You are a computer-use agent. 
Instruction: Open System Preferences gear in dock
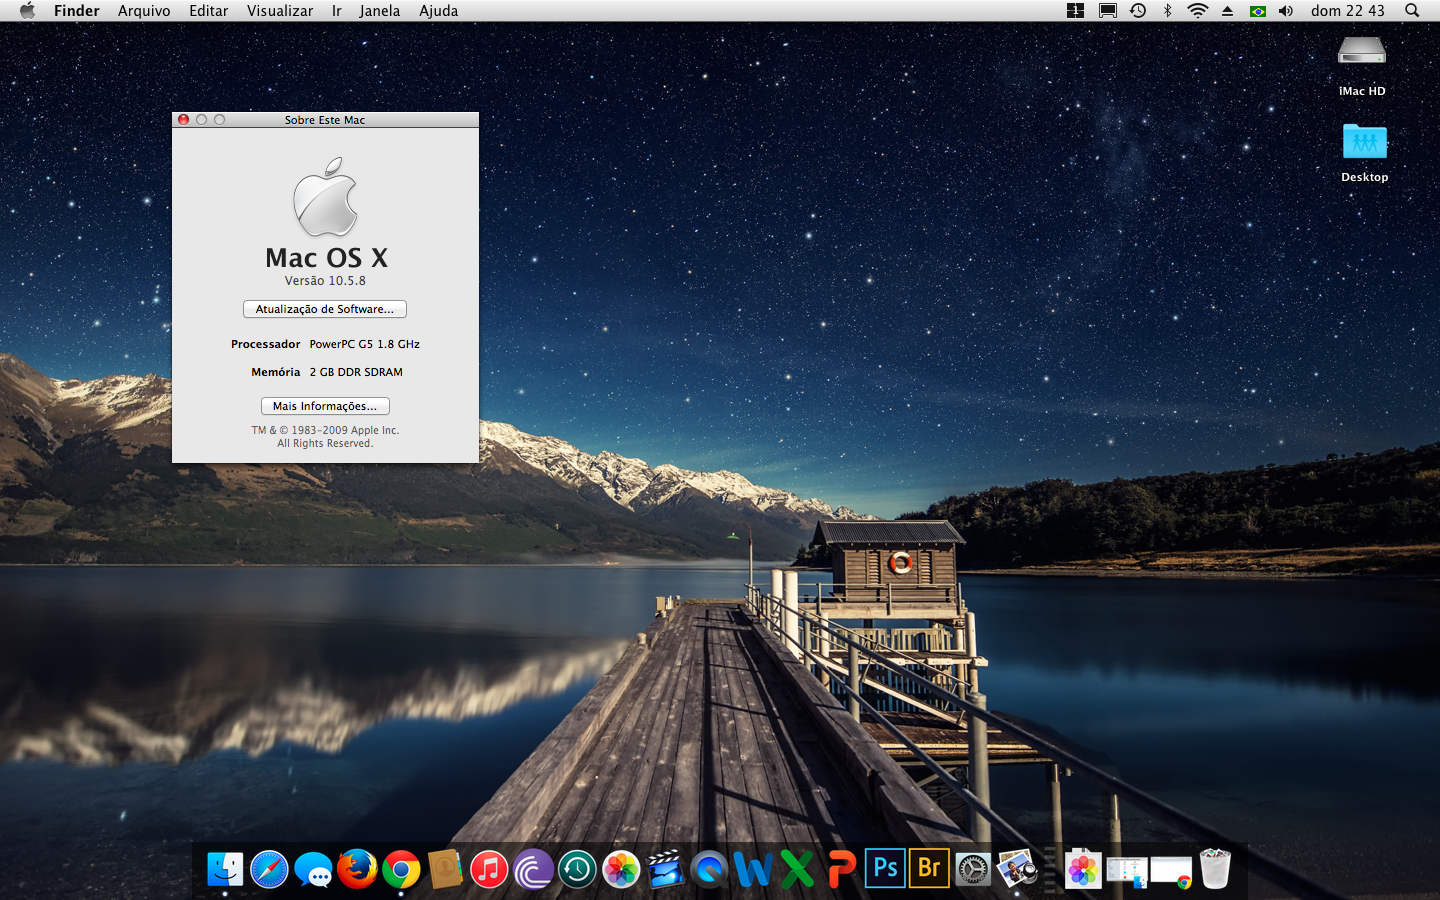pyautogui.click(x=973, y=870)
